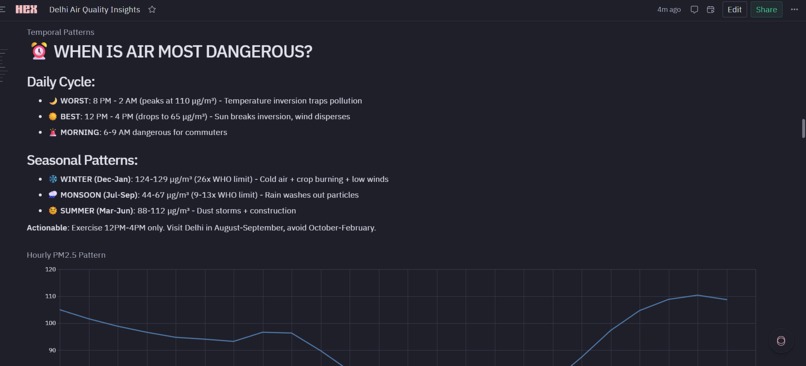Image resolution: width=806 pixels, height=366 pixels.
Task: Click the 110 y-axis label on chart
Action: 50,297
